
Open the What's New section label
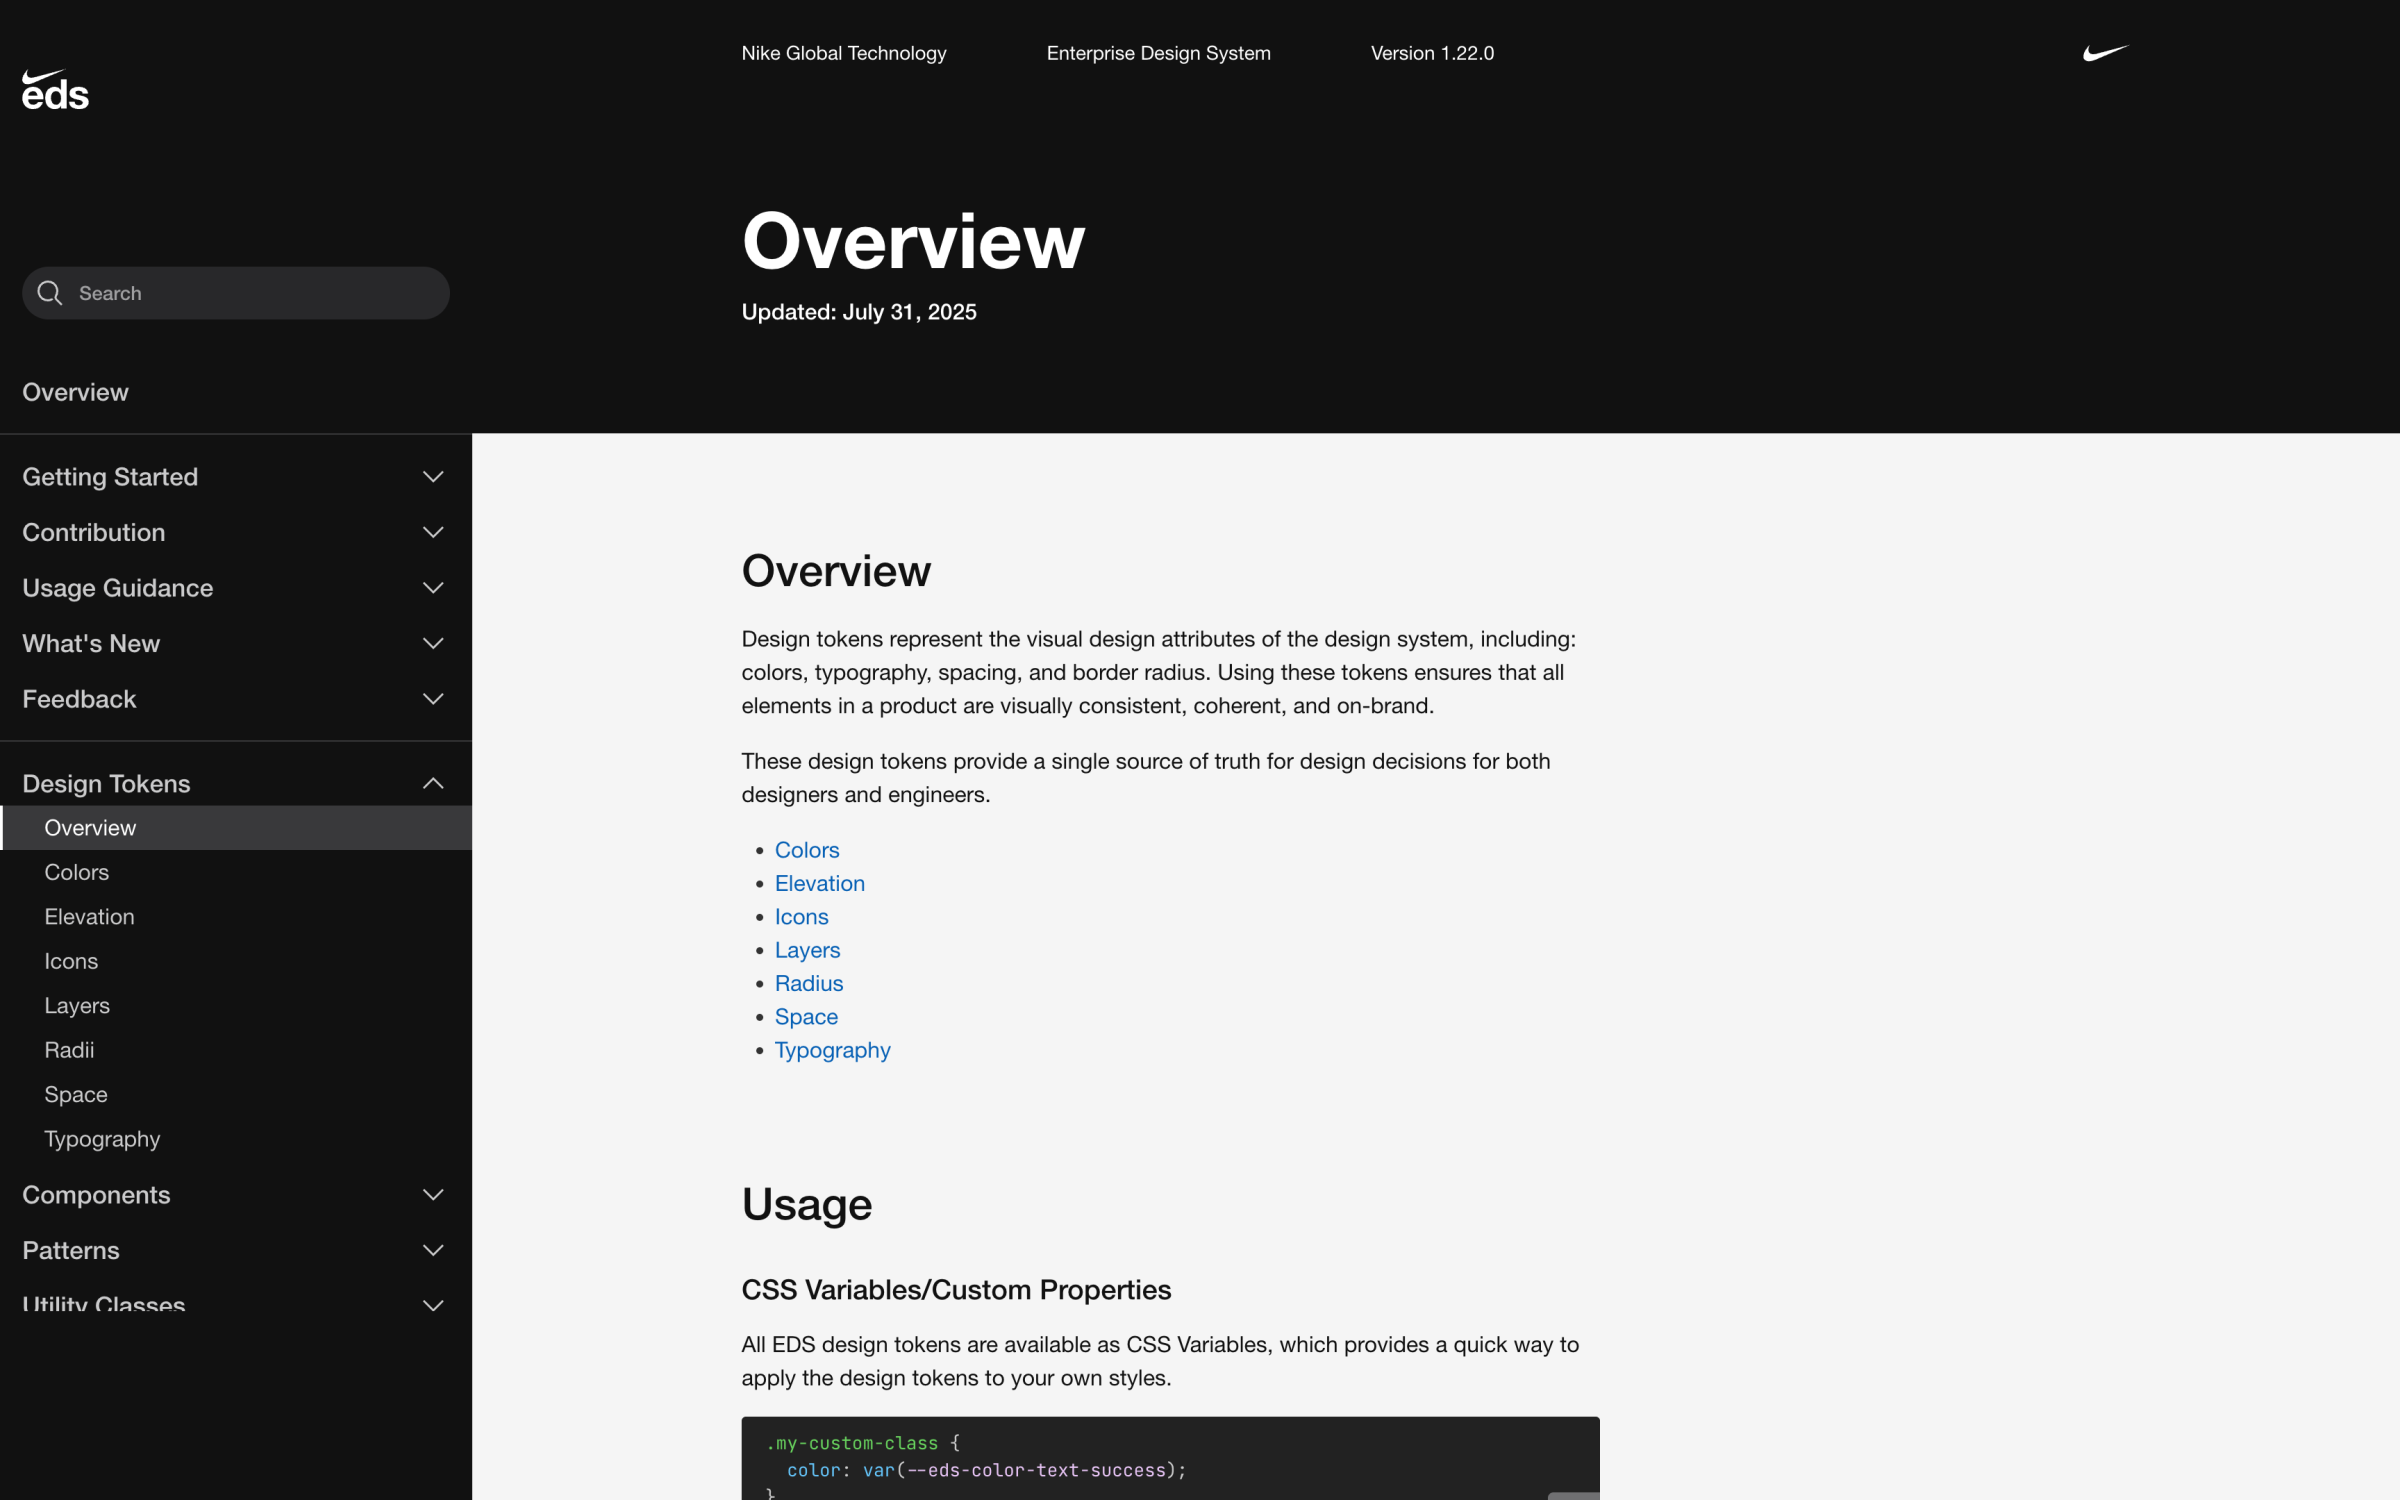pos(91,644)
